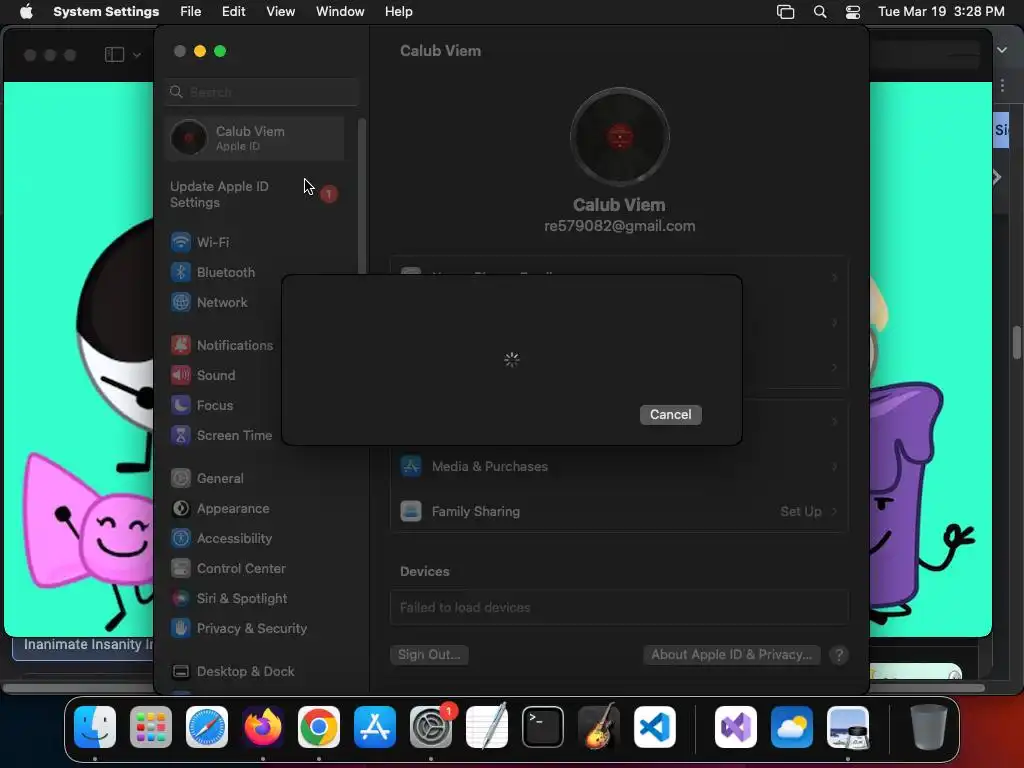This screenshot has width=1024, height=768.
Task: Click vertical dots menu in background window
Action: (1002, 86)
